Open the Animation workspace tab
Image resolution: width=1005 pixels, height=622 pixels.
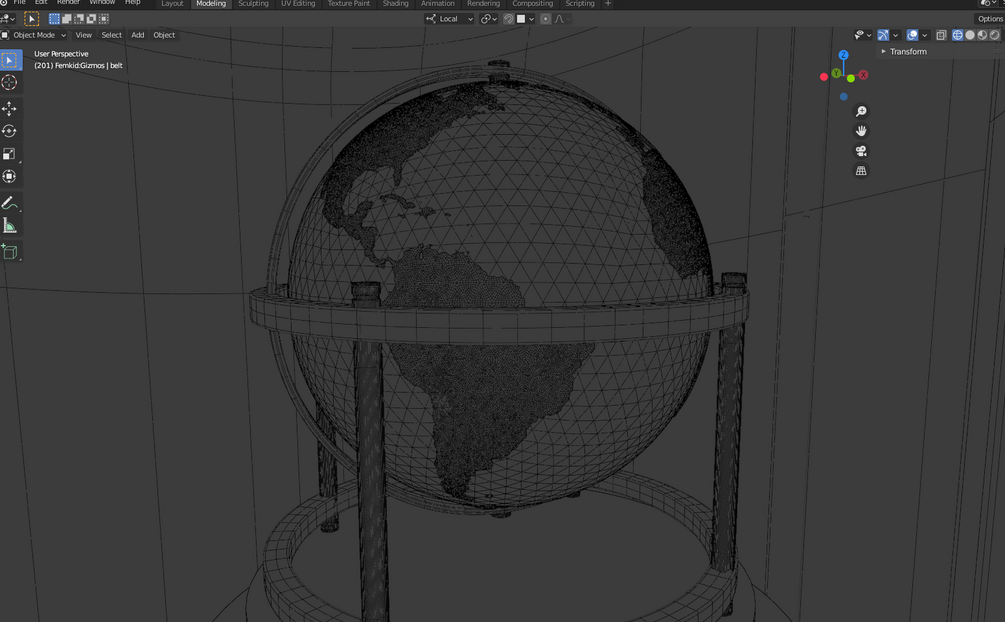tap(438, 3)
